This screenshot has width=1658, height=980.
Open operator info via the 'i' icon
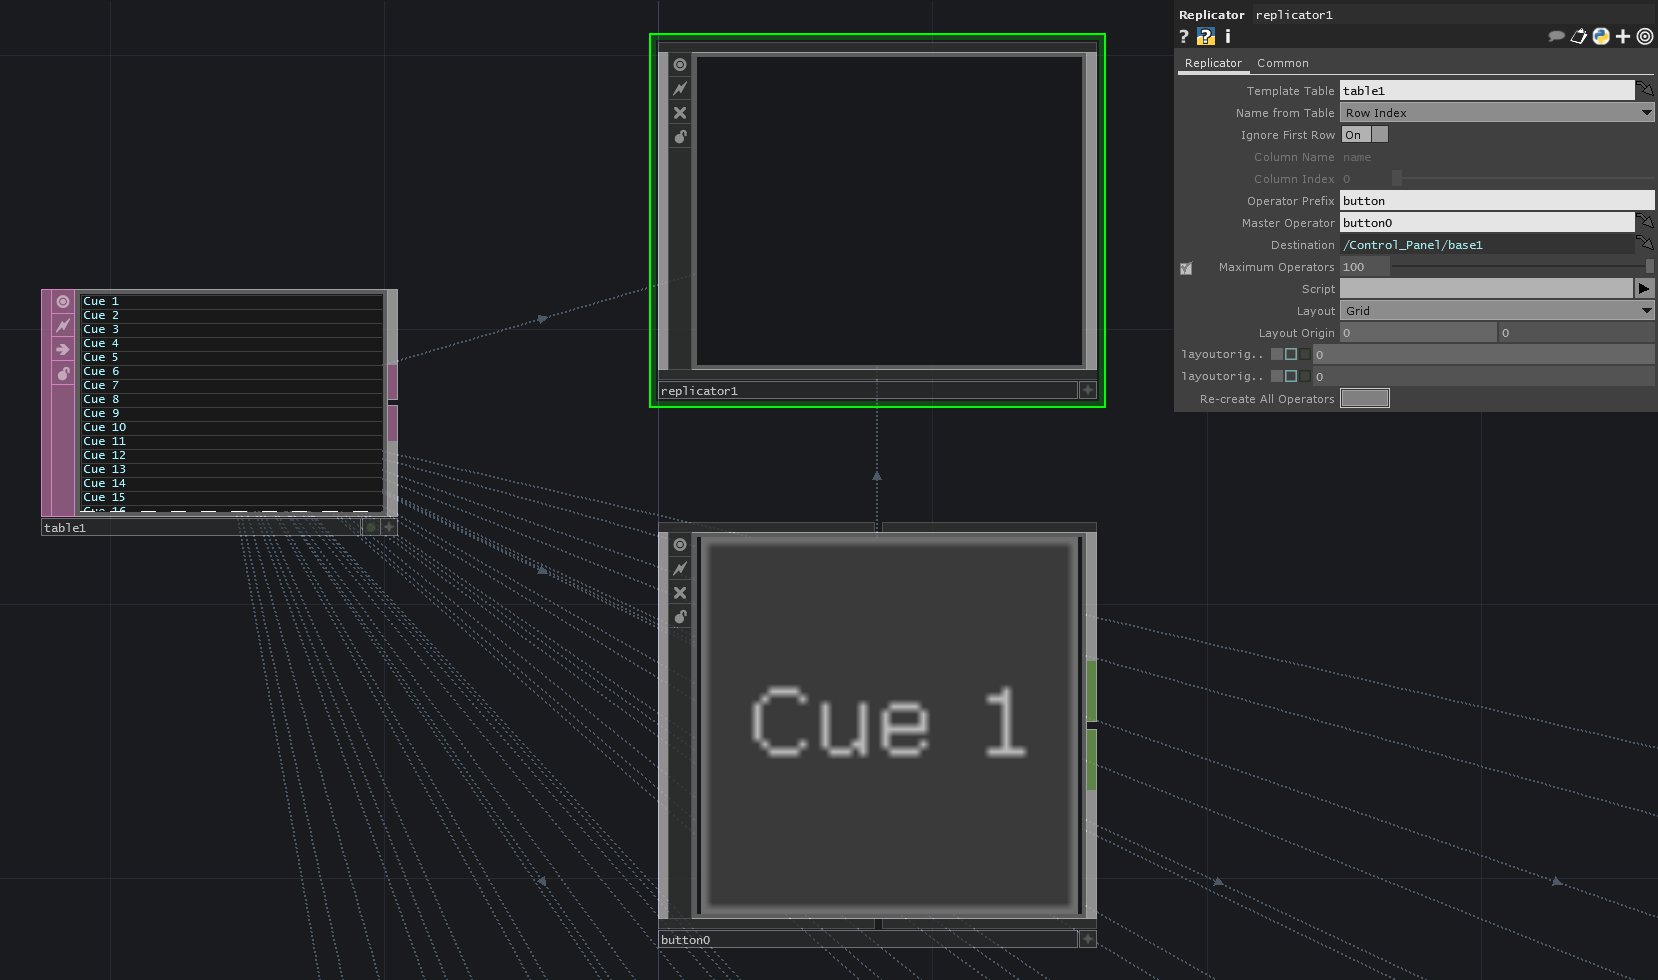pos(1227,37)
